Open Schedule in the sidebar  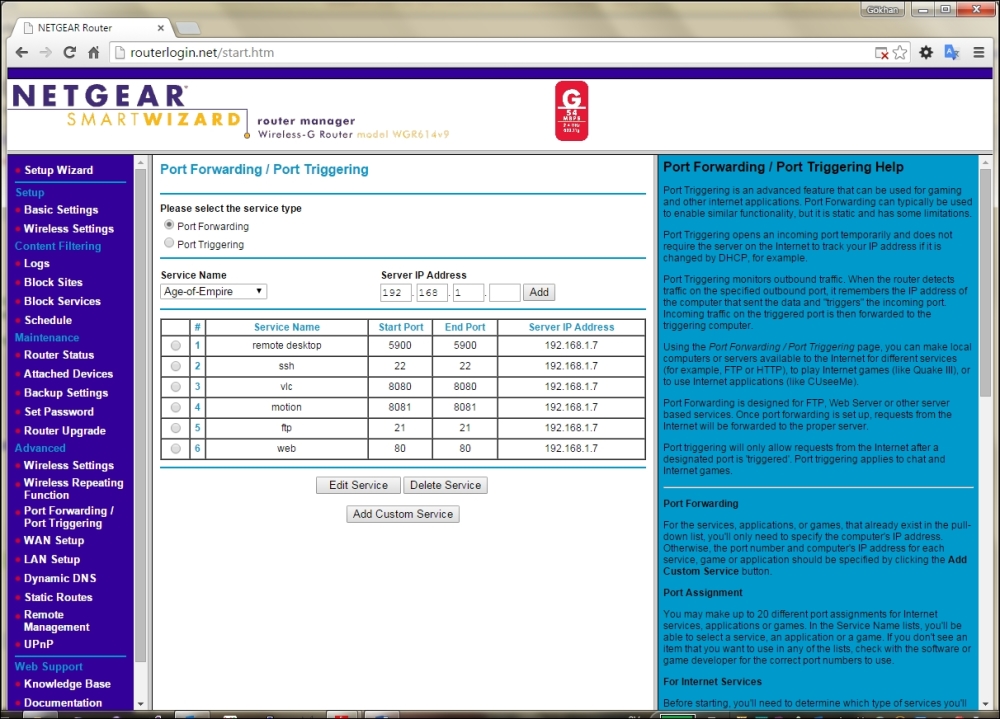coord(48,320)
